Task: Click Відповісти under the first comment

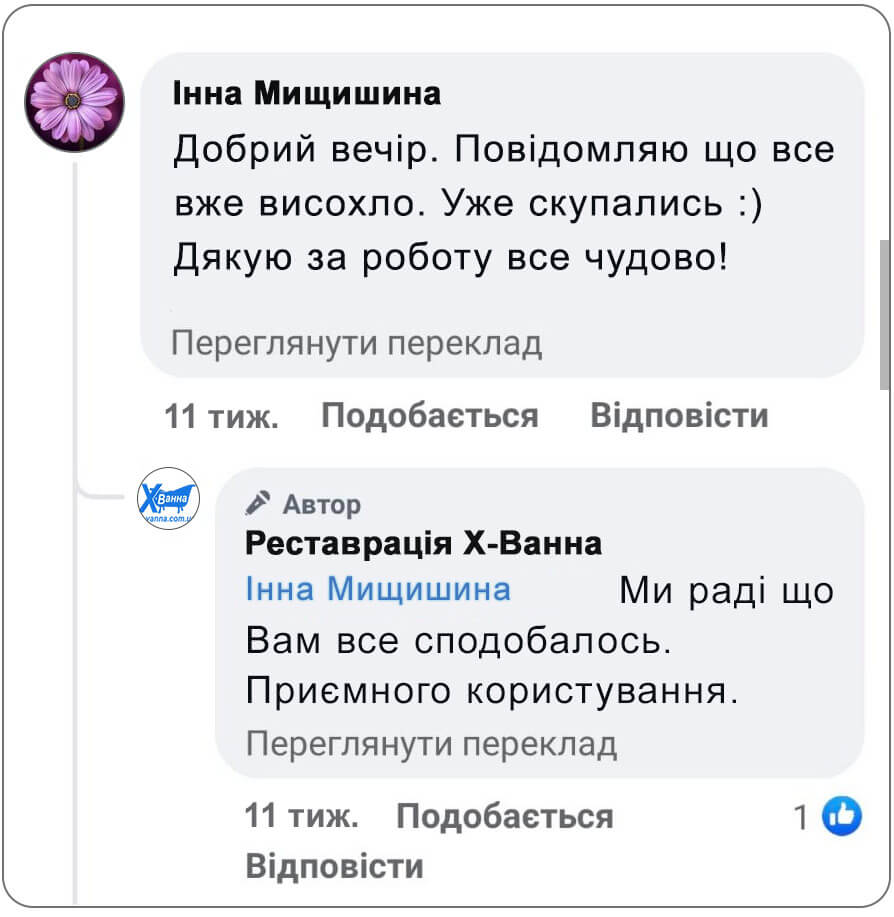Action: (x=680, y=415)
